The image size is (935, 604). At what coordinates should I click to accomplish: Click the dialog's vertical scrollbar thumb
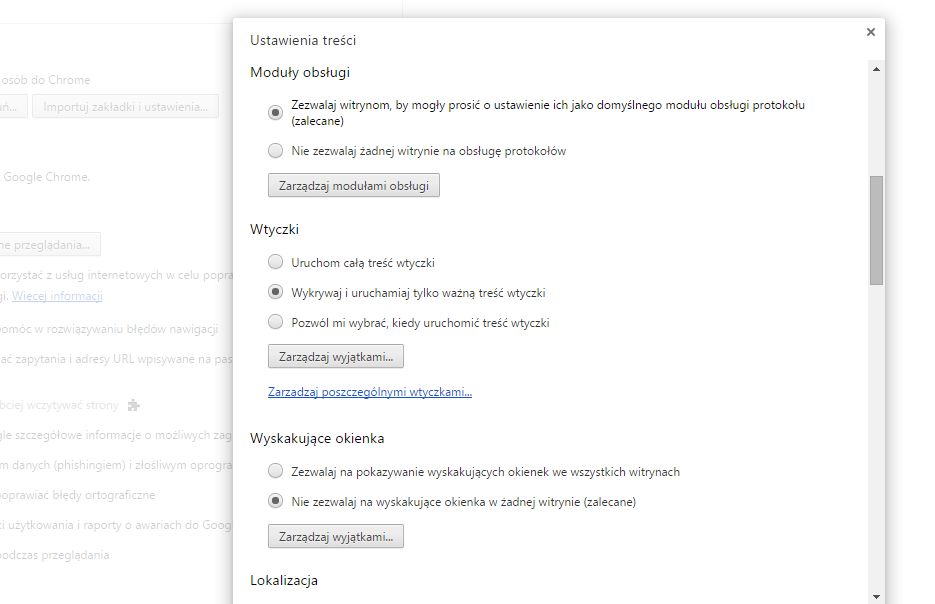[876, 230]
